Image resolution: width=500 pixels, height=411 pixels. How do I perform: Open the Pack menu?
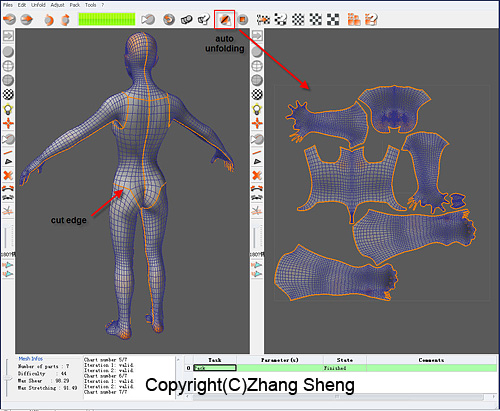75,5
